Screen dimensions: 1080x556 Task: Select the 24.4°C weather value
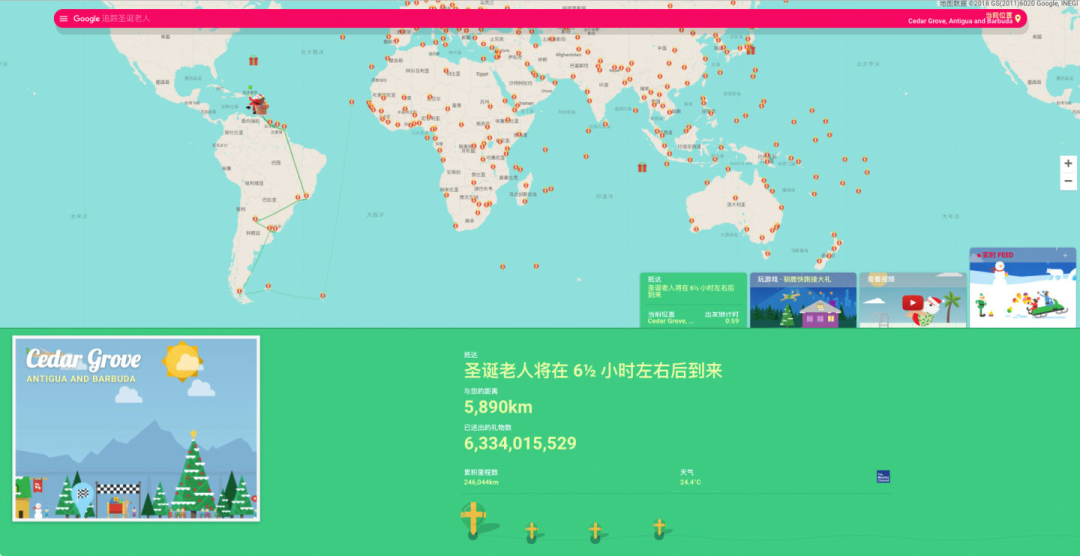(x=691, y=482)
